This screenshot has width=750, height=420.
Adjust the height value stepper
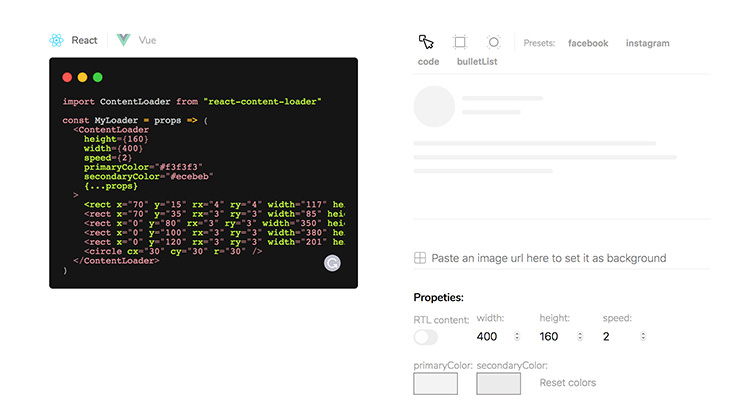click(580, 337)
